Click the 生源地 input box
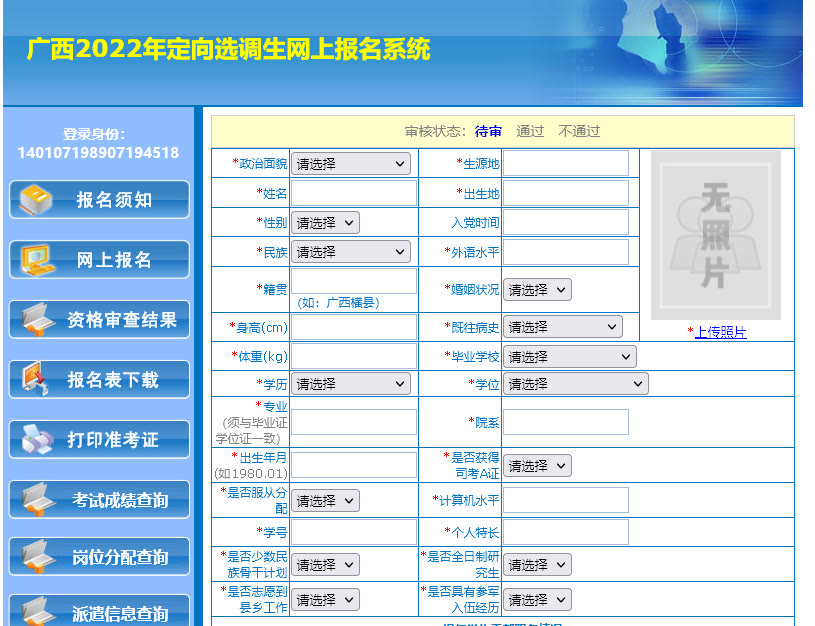Screen dimensions: 815x626 (566, 164)
